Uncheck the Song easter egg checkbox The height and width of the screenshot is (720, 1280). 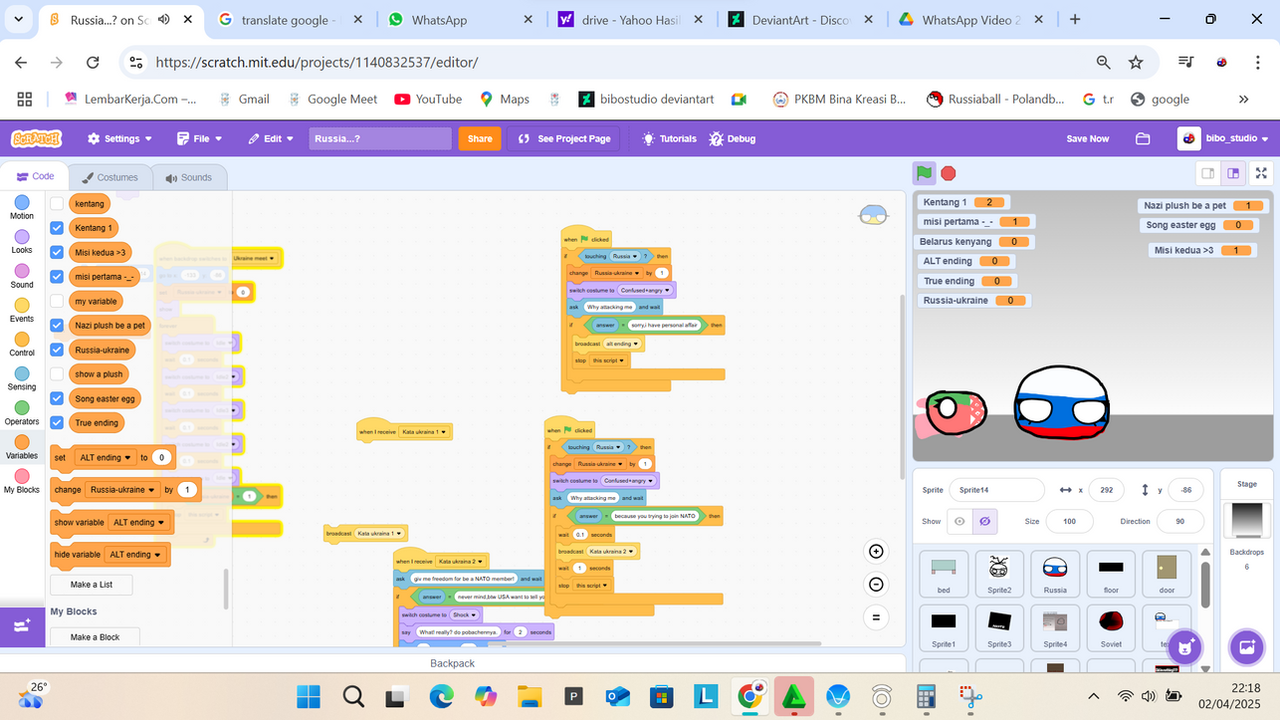[57, 398]
